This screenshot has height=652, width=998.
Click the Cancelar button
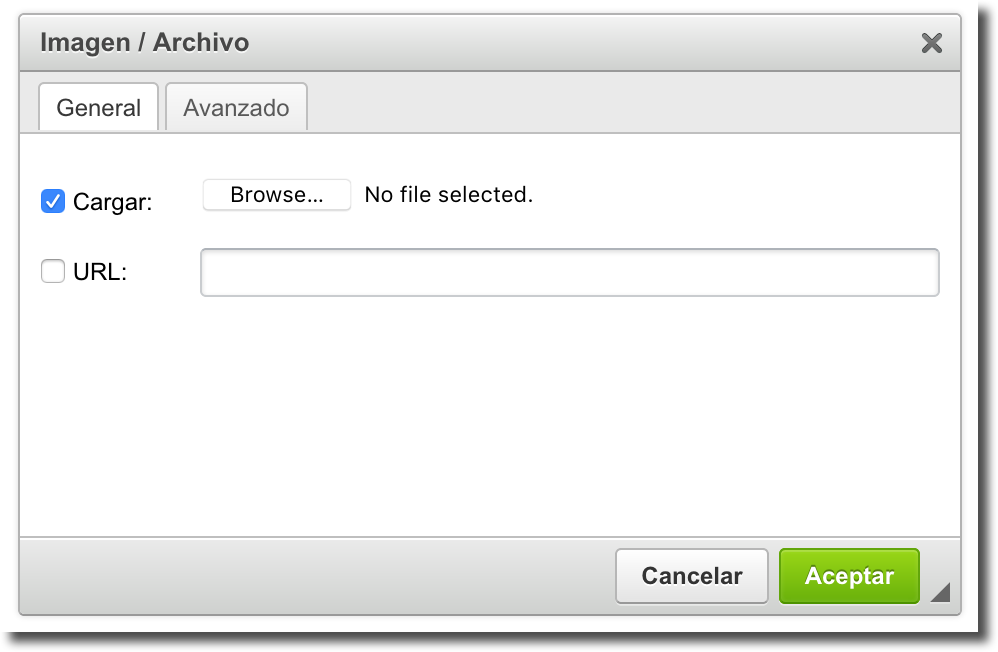(691, 576)
